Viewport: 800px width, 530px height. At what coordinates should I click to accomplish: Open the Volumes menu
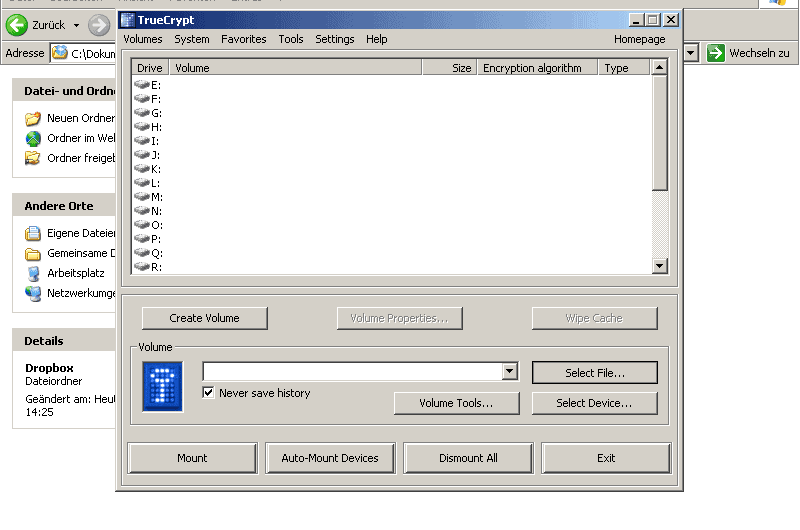pyautogui.click(x=143, y=39)
